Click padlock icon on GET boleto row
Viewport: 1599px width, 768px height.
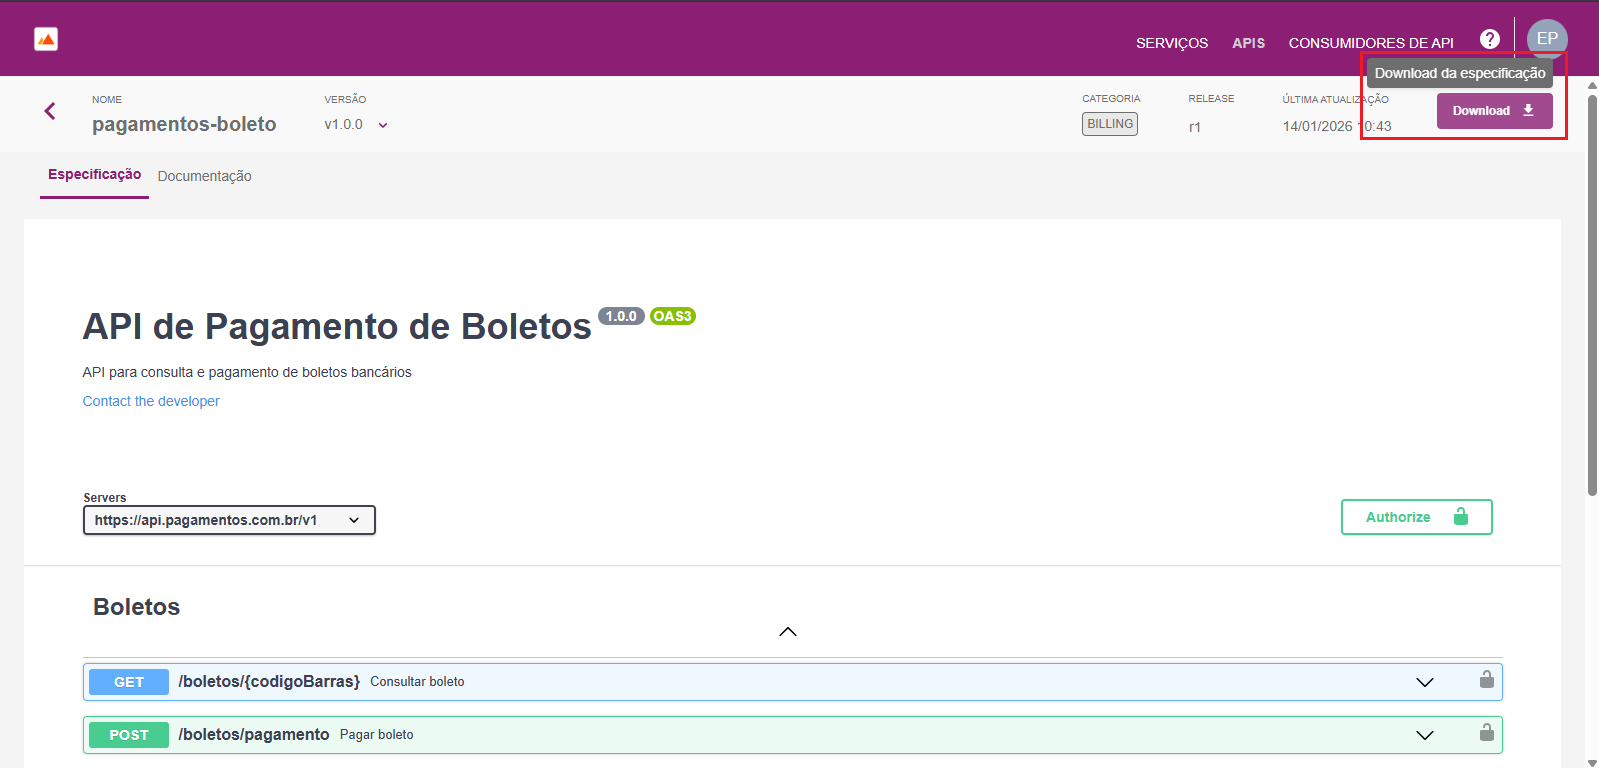(x=1486, y=680)
